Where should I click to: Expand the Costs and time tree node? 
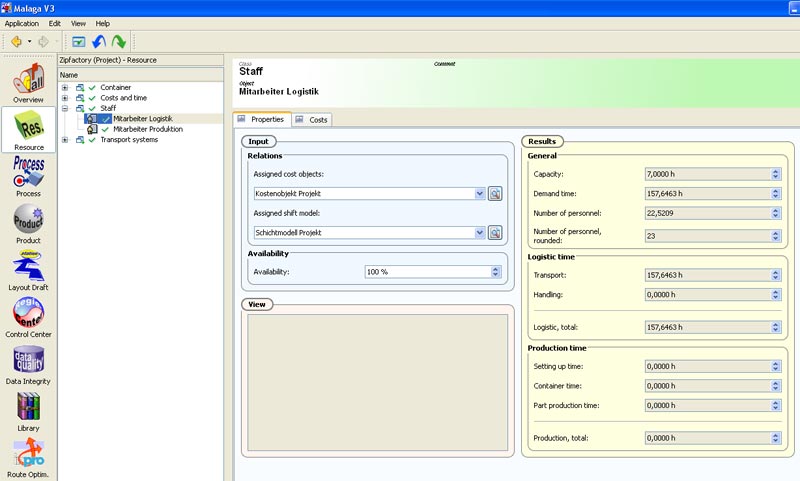click(65, 98)
